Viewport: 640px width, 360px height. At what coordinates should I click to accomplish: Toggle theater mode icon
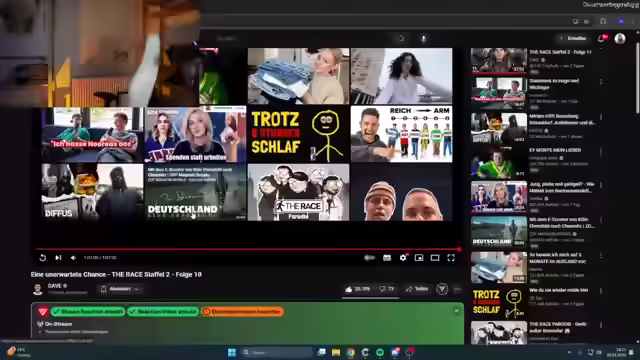[435, 258]
